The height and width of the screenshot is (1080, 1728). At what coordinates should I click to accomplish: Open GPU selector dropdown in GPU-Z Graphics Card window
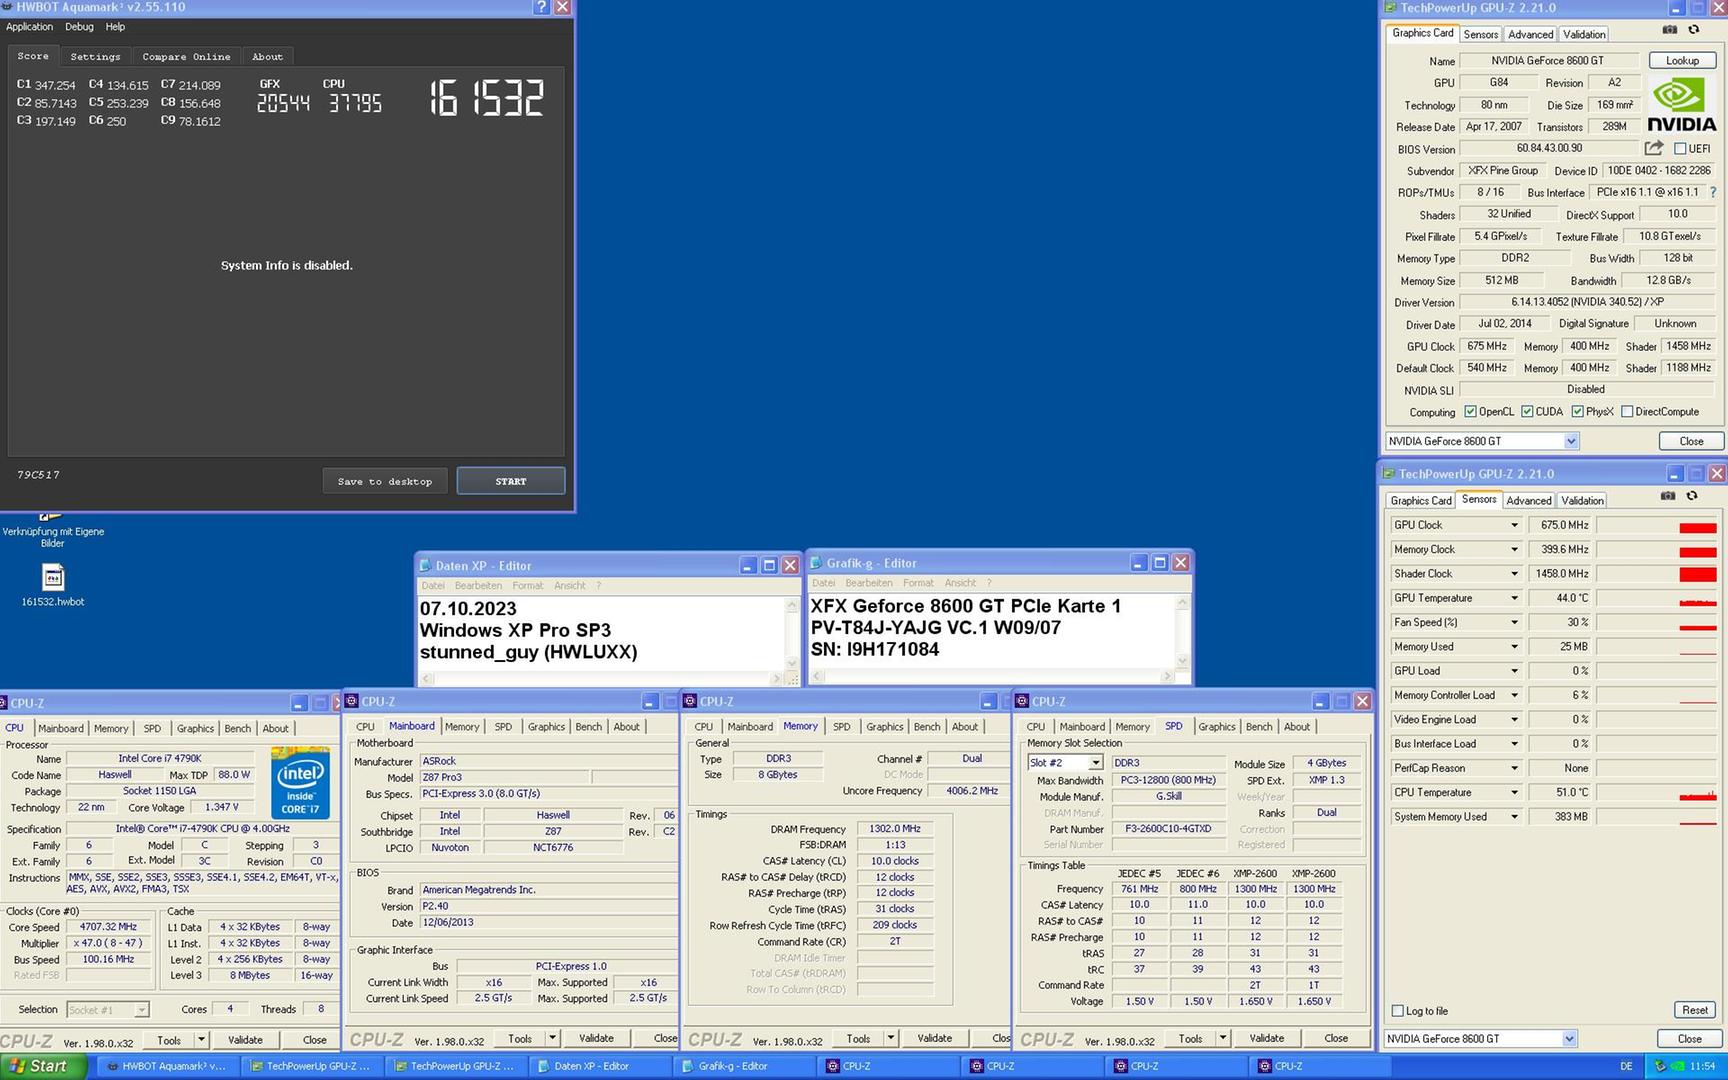[x=1571, y=441]
